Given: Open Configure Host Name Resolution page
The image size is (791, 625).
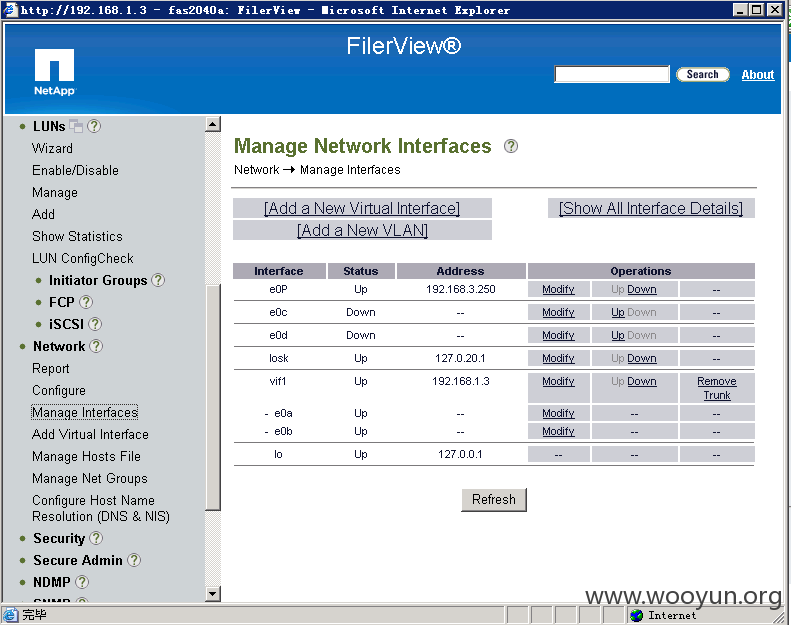Looking at the screenshot, I should click(x=101, y=508).
